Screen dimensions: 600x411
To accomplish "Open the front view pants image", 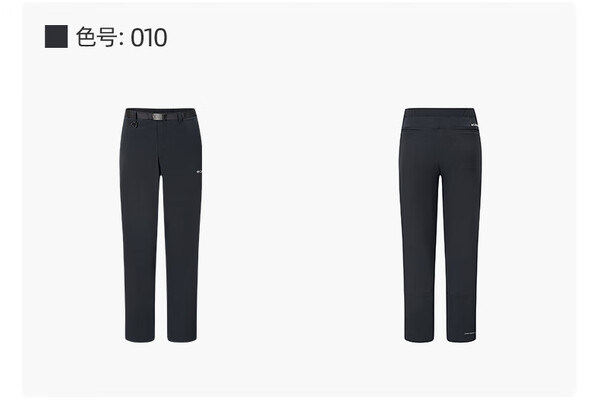I will [x=161, y=225].
